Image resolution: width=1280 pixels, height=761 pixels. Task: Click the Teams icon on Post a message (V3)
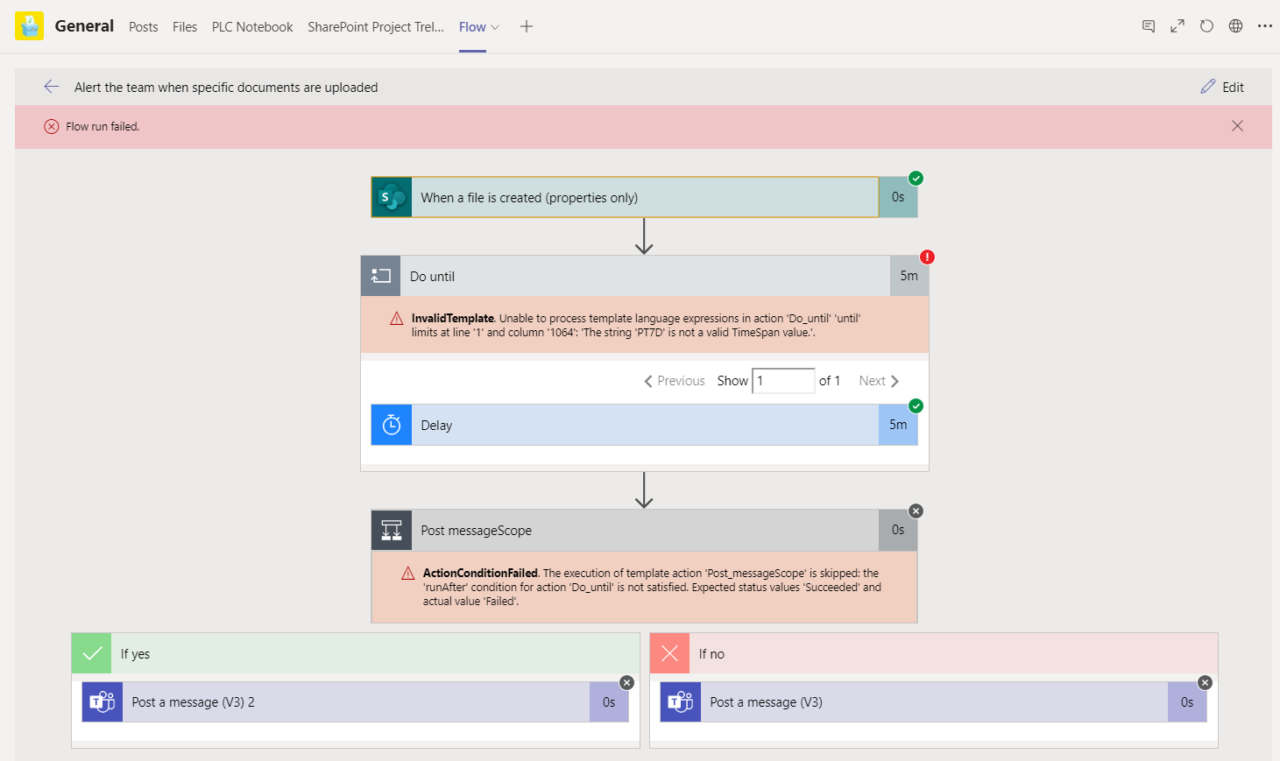click(679, 701)
